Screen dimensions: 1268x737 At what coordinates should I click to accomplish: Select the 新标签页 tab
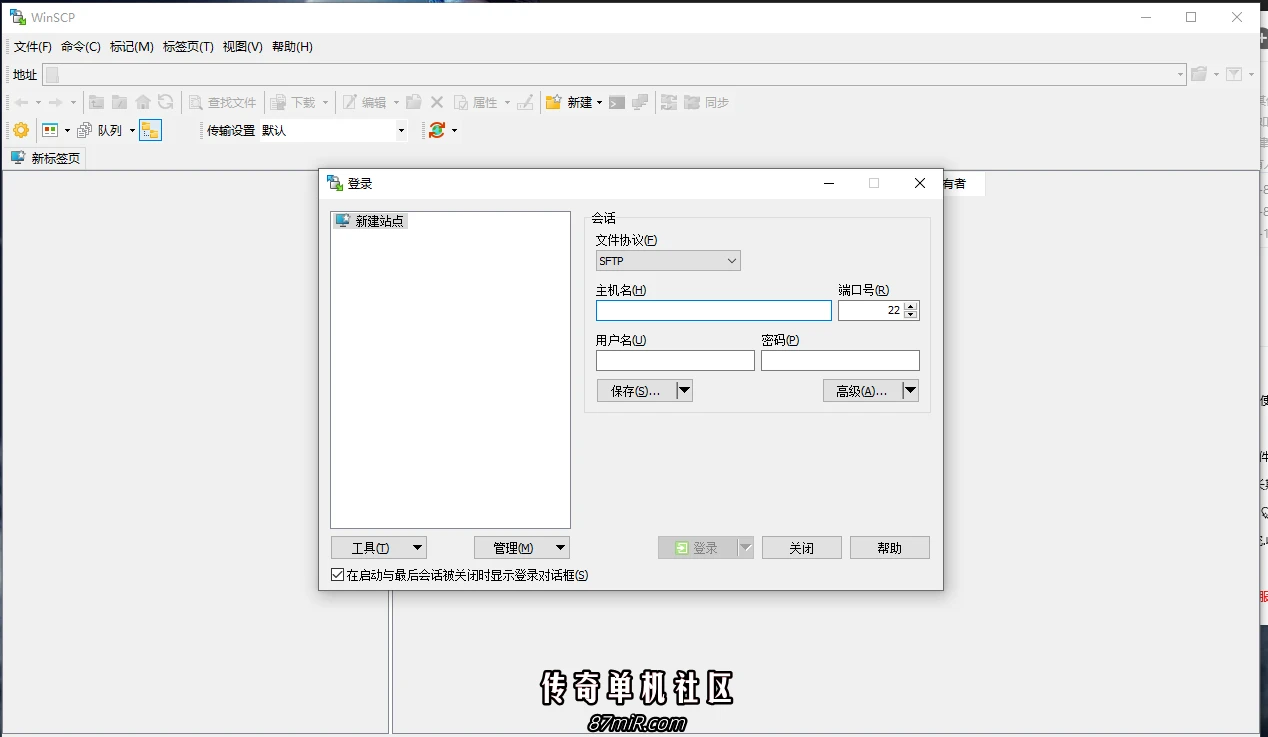[x=46, y=158]
